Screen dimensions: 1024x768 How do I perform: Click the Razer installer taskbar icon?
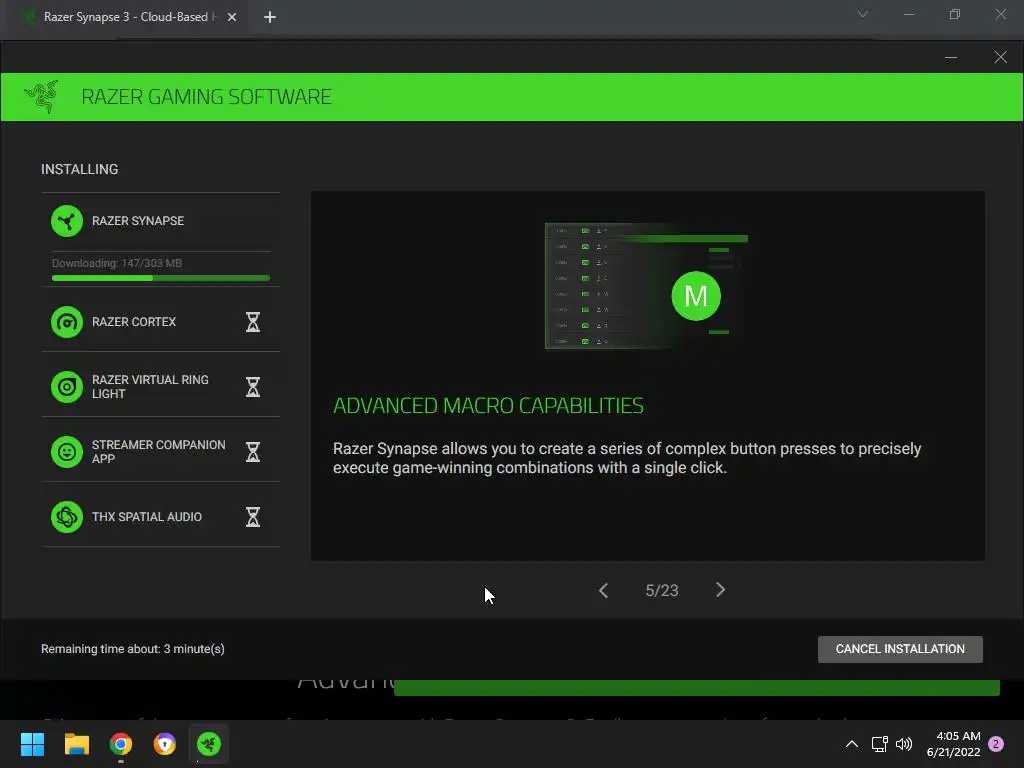tap(209, 744)
